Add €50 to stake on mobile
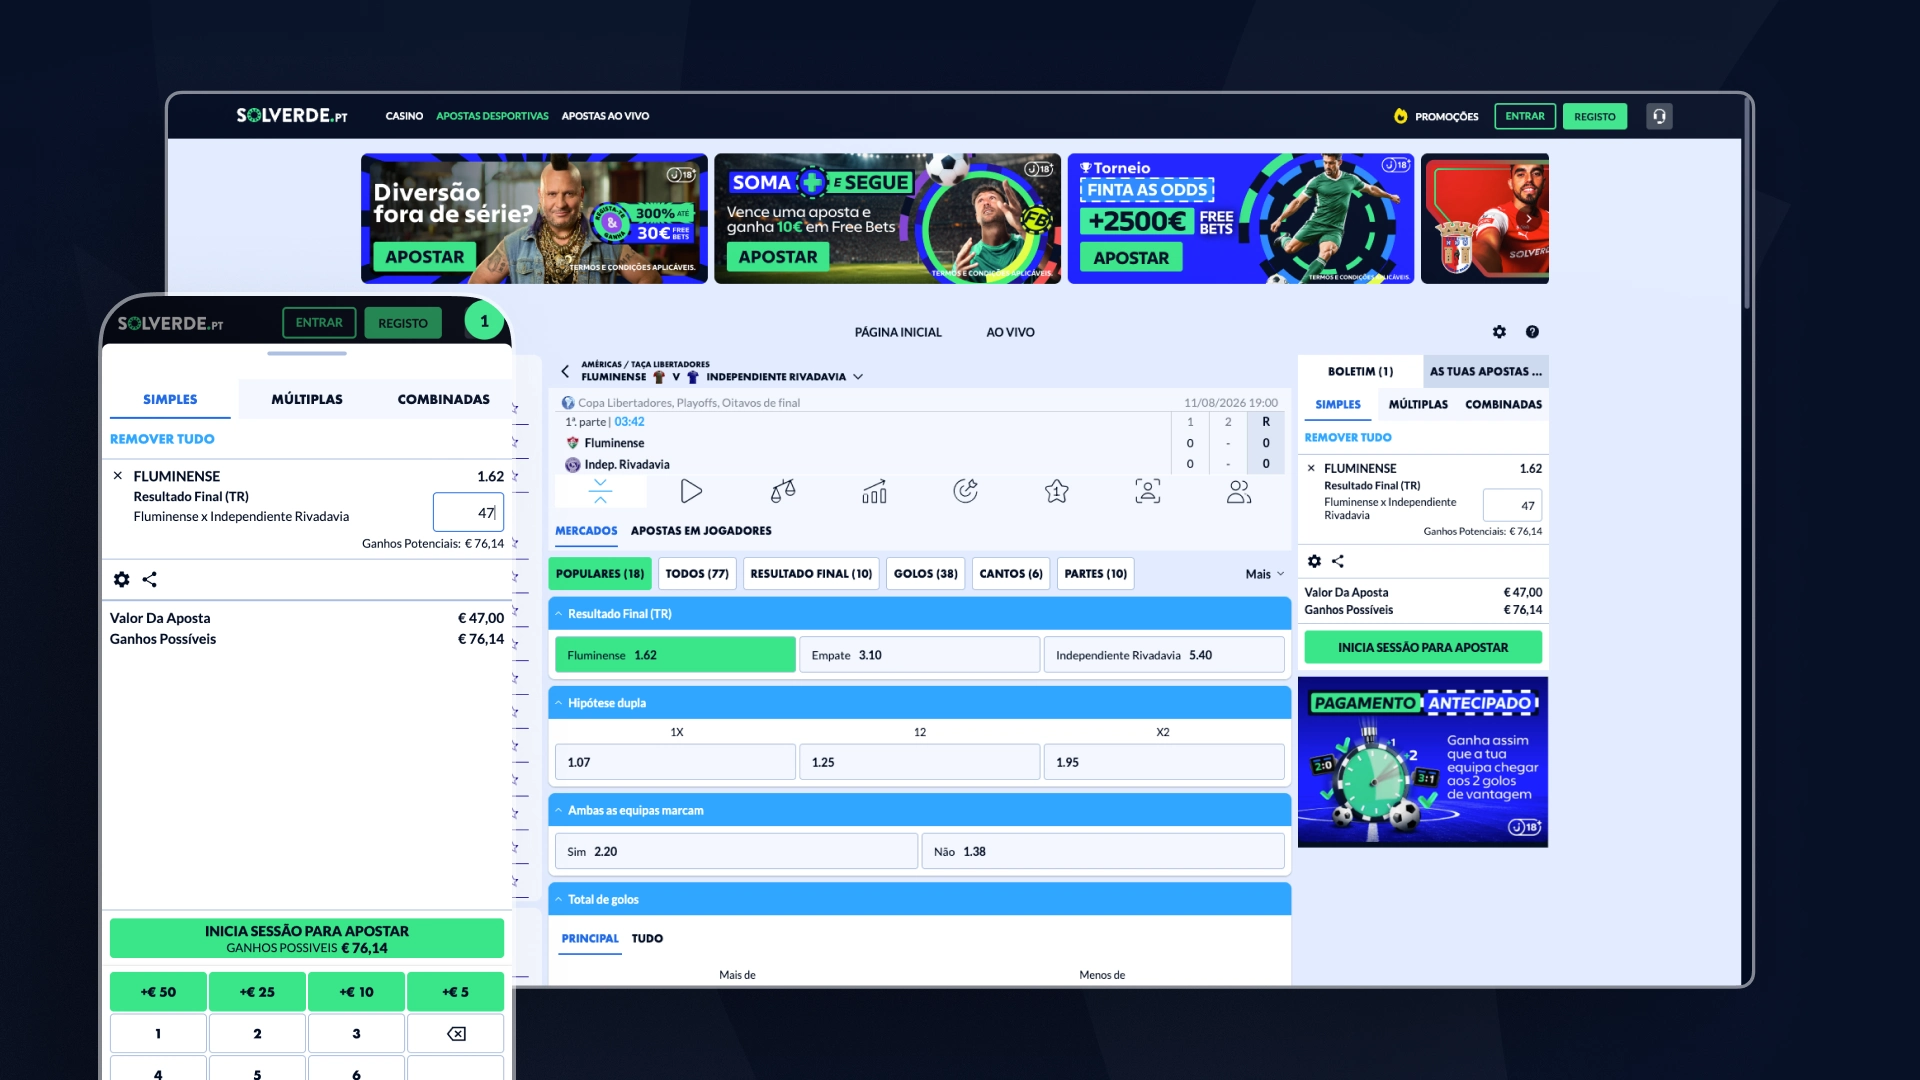The height and width of the screenshot is (1080, 1920). pos(158,992)
